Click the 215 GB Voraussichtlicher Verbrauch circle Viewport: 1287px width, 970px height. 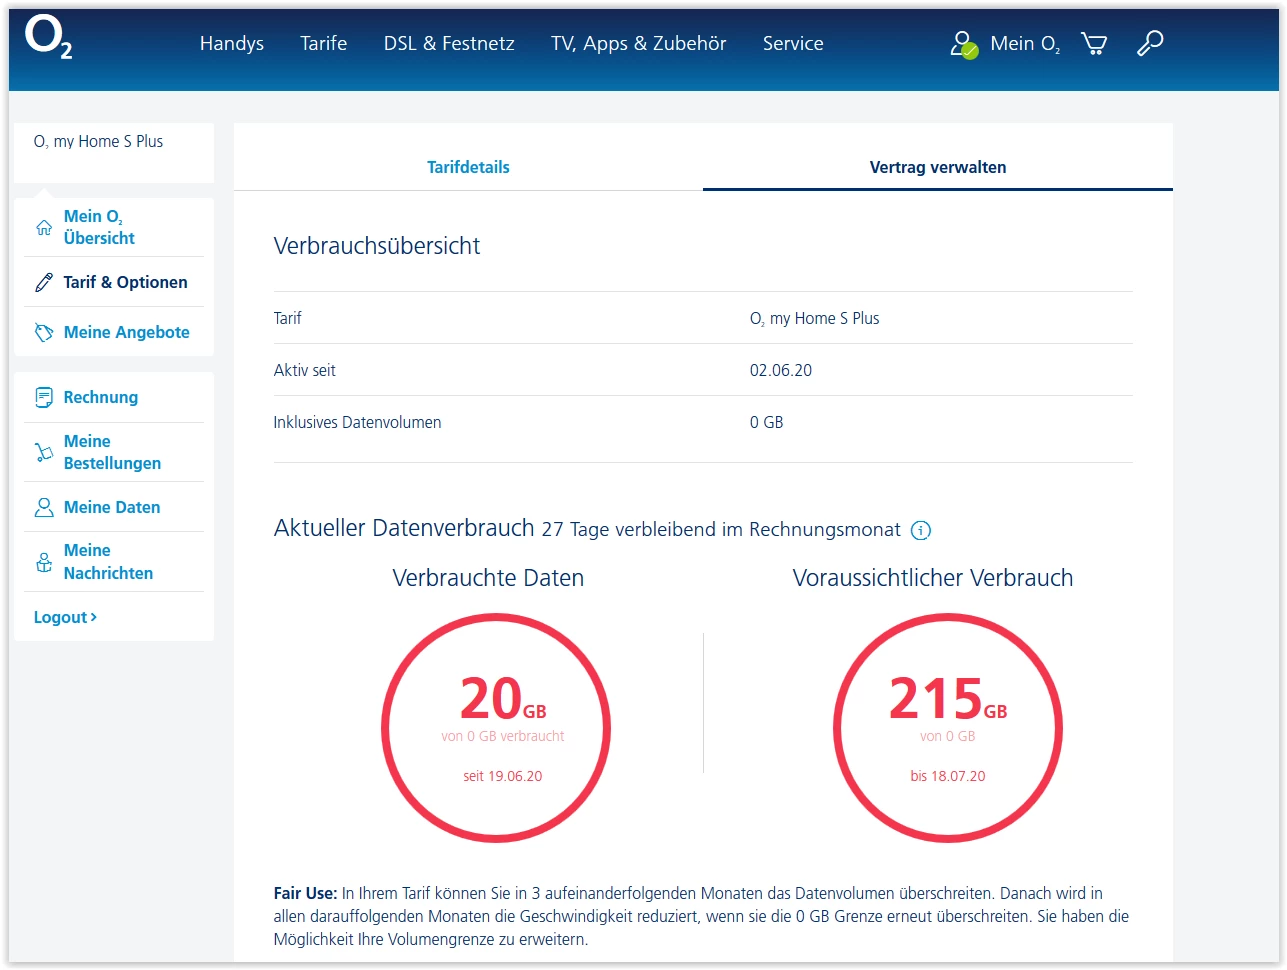948,727
